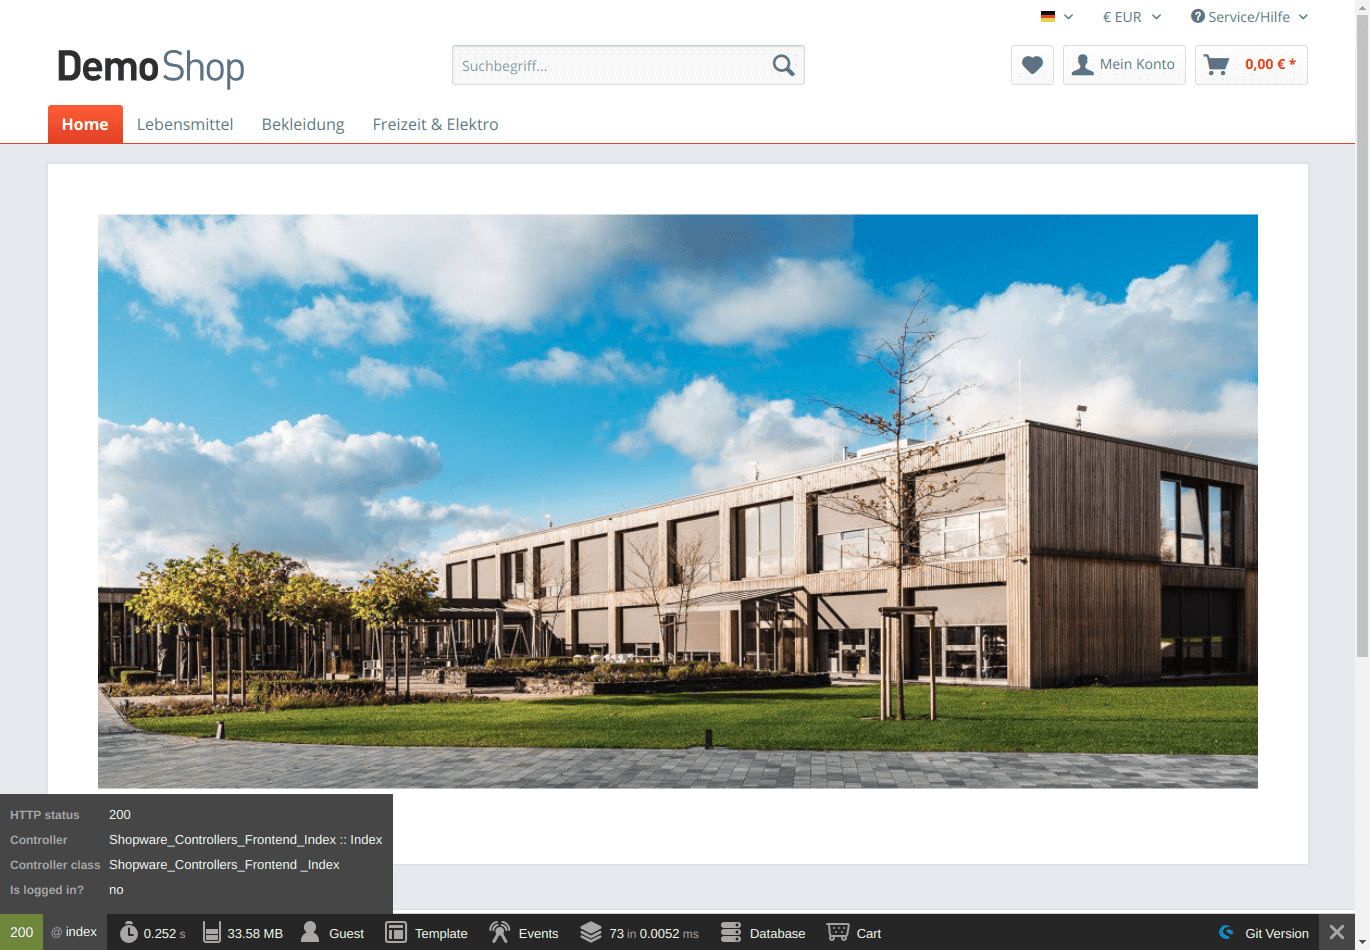The height and width of the screenshot is (950, 1370).
Task: Click the Mein Konto button
Action: (x=1124, y=65)
